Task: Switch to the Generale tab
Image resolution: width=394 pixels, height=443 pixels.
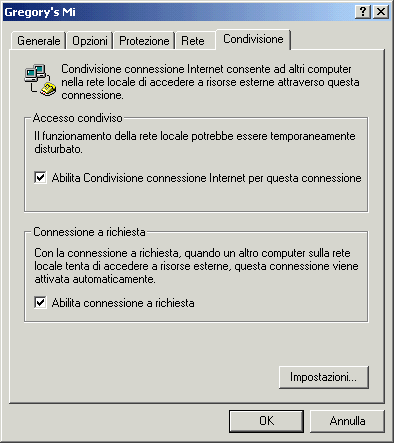Action: [39, 41]
